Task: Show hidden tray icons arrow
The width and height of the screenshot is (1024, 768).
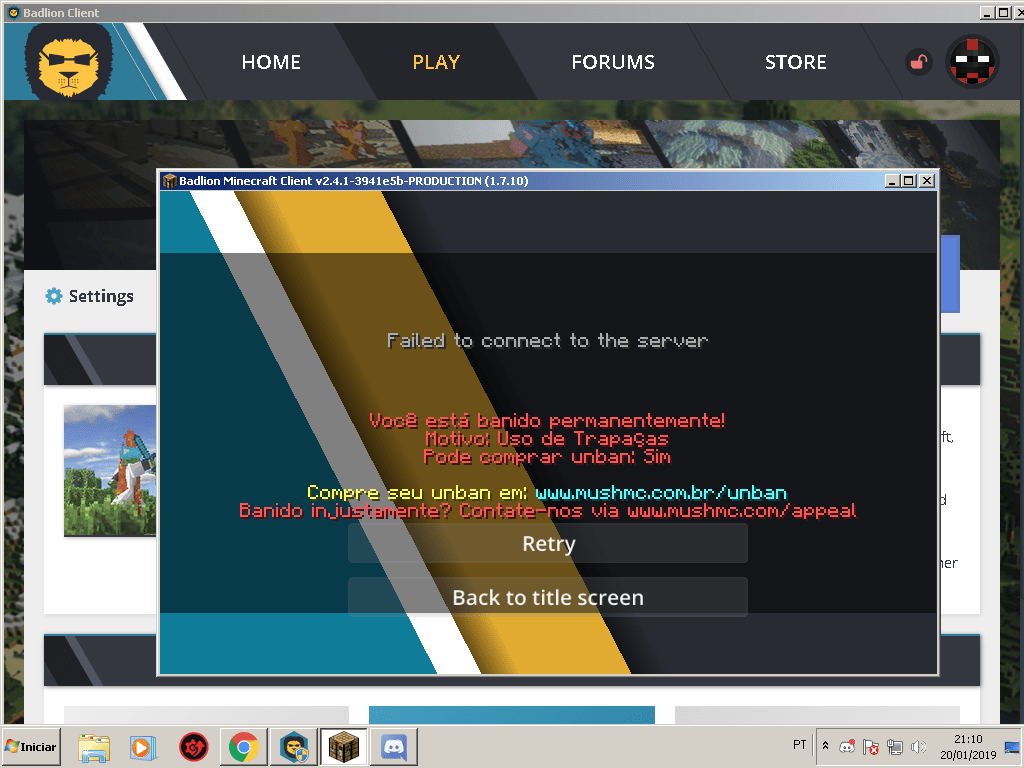Action: click(x=825, y=746)
